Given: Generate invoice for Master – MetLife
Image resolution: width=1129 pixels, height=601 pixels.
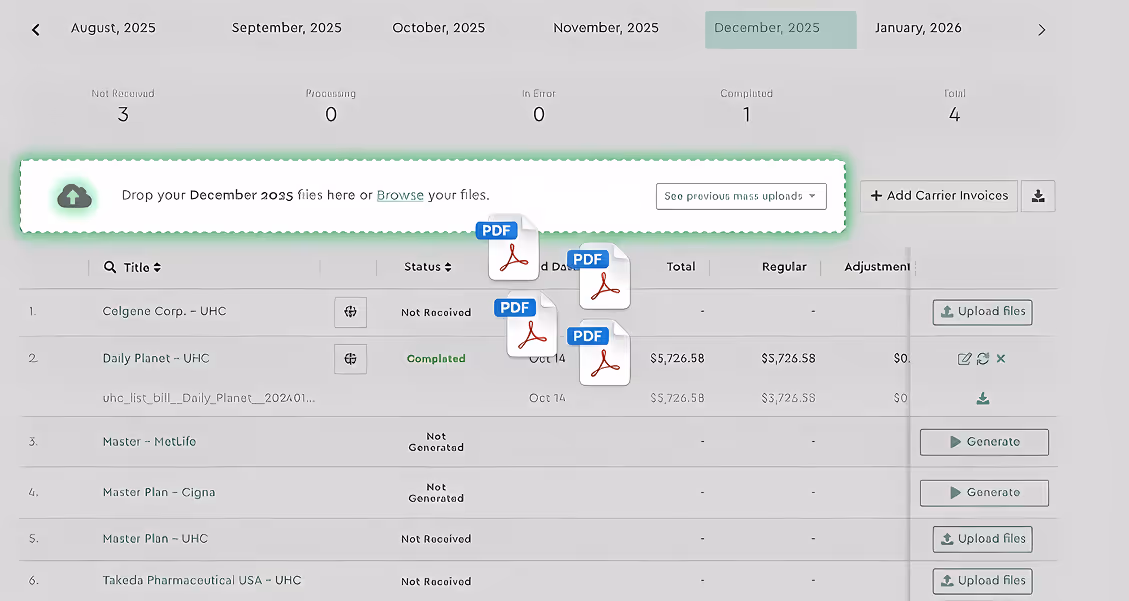Looking at the screenshot, I should pos(984,442).
